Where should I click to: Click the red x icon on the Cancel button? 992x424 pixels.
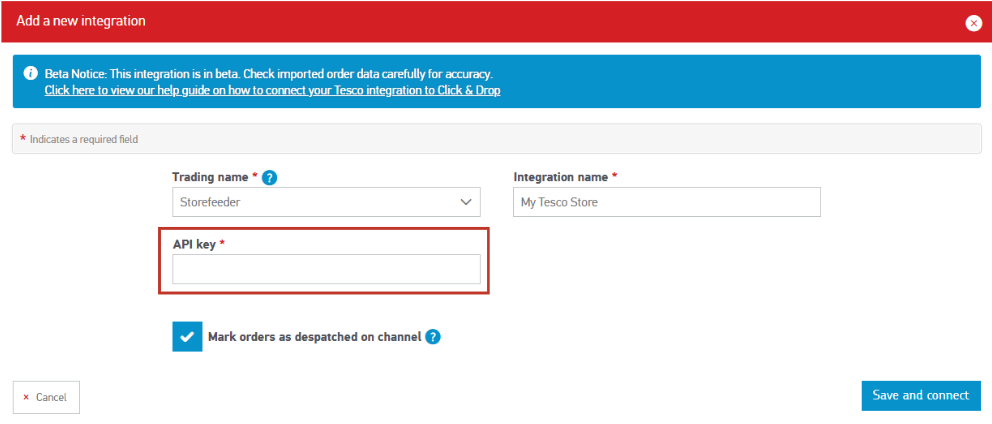coord(26,397)
